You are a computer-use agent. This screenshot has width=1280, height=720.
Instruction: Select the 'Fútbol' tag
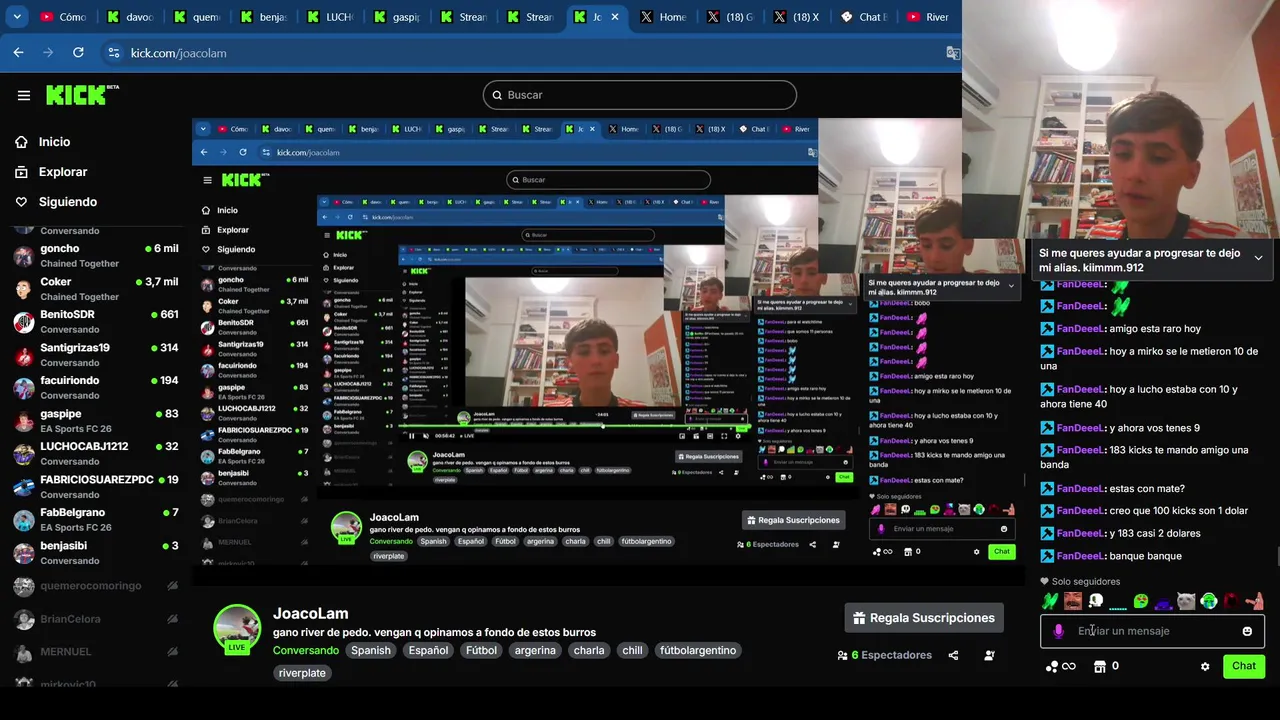click(x=481, y=650)
